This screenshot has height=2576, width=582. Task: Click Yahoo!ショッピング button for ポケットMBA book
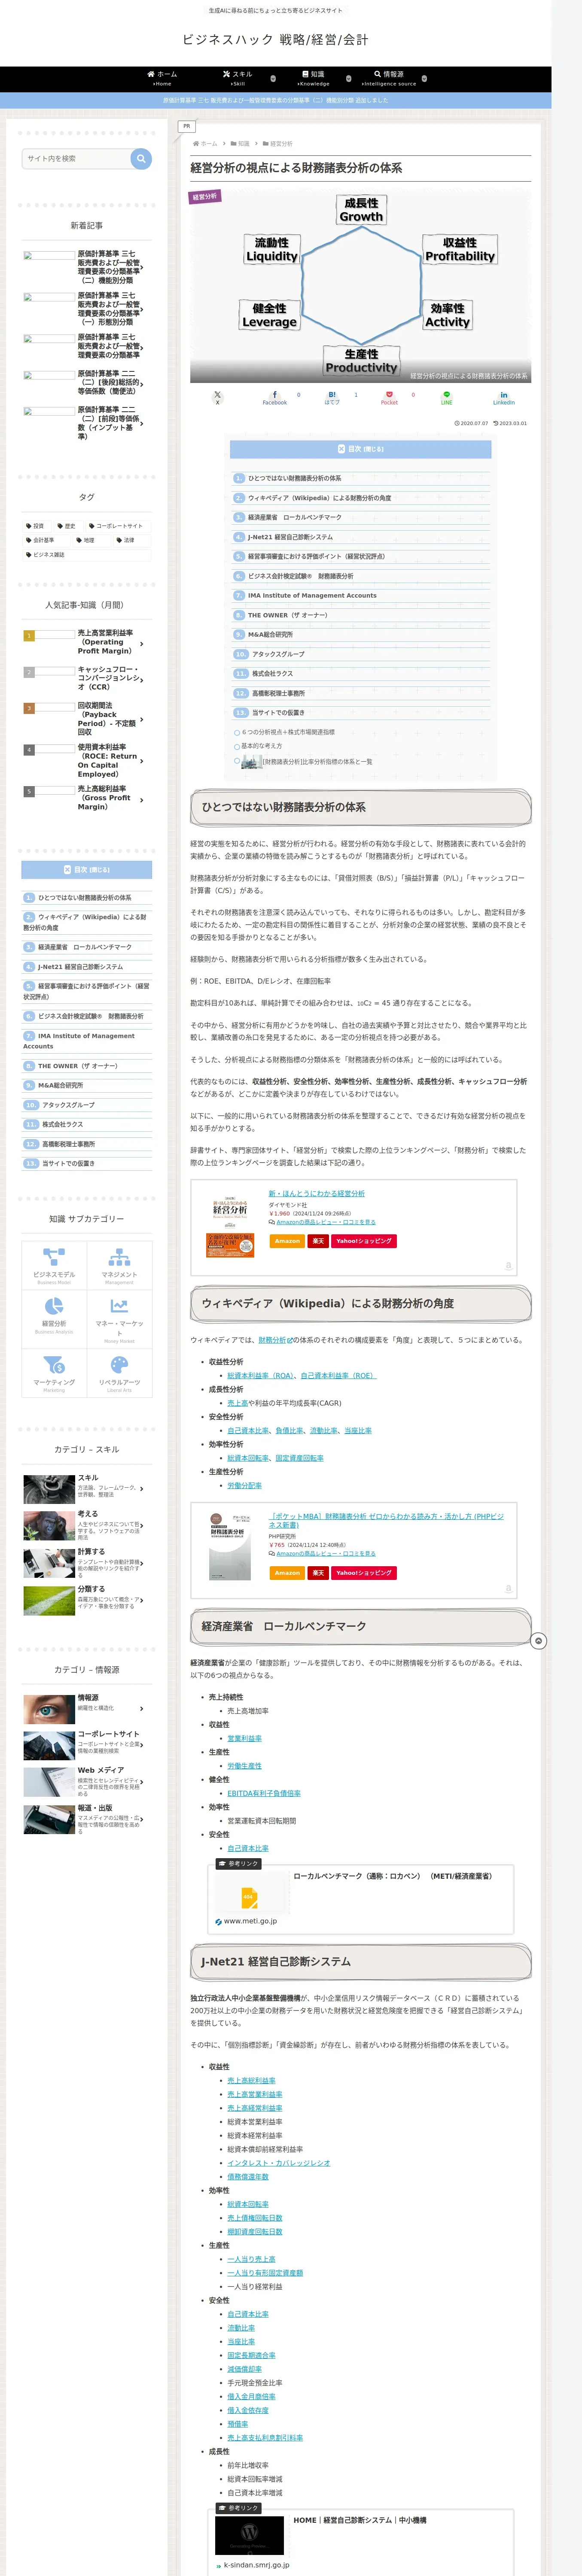[364, 1573]
